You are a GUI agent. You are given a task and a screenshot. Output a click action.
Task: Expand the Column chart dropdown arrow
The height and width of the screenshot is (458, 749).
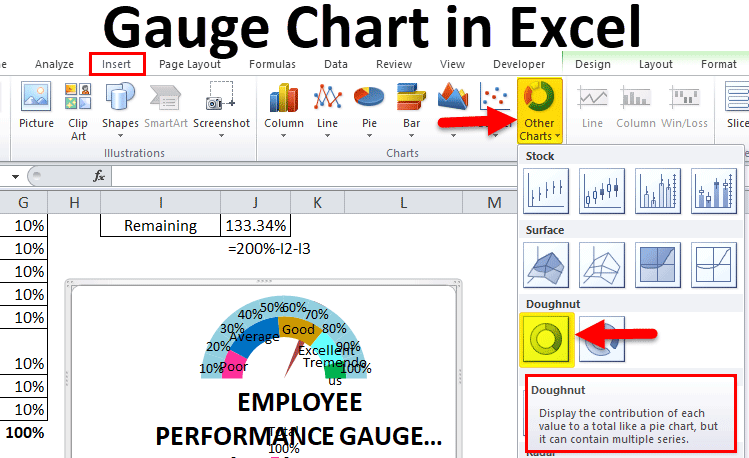tap(283, 136)
